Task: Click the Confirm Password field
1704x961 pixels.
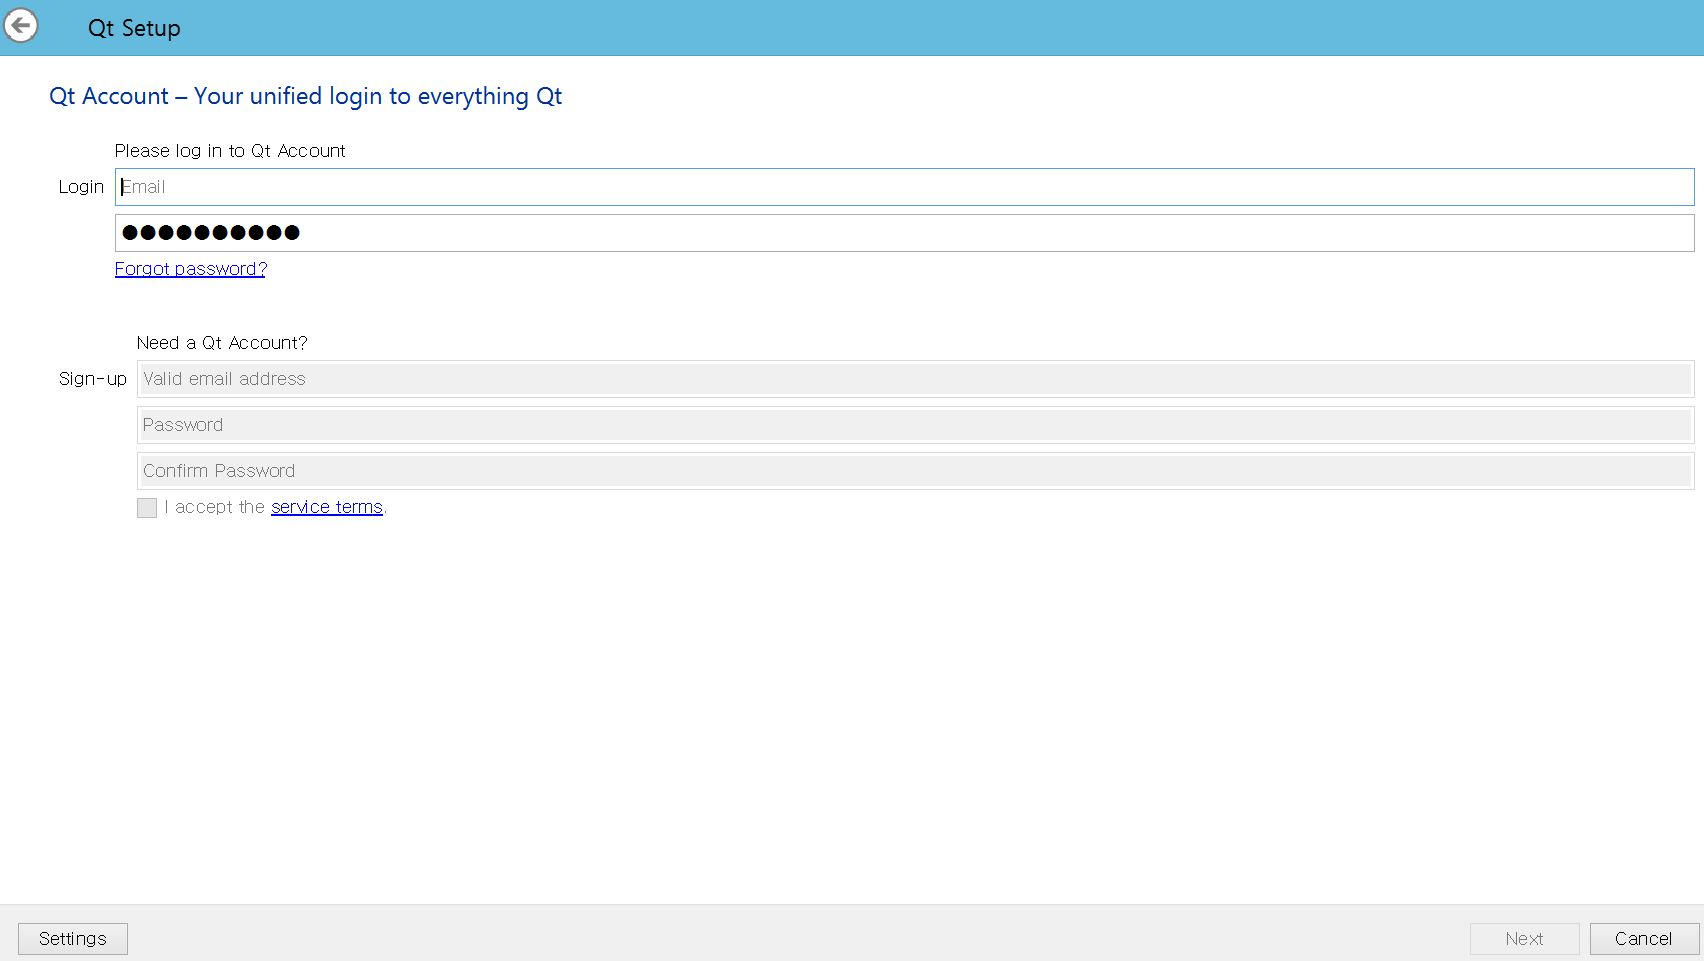Action: (915, 471)
